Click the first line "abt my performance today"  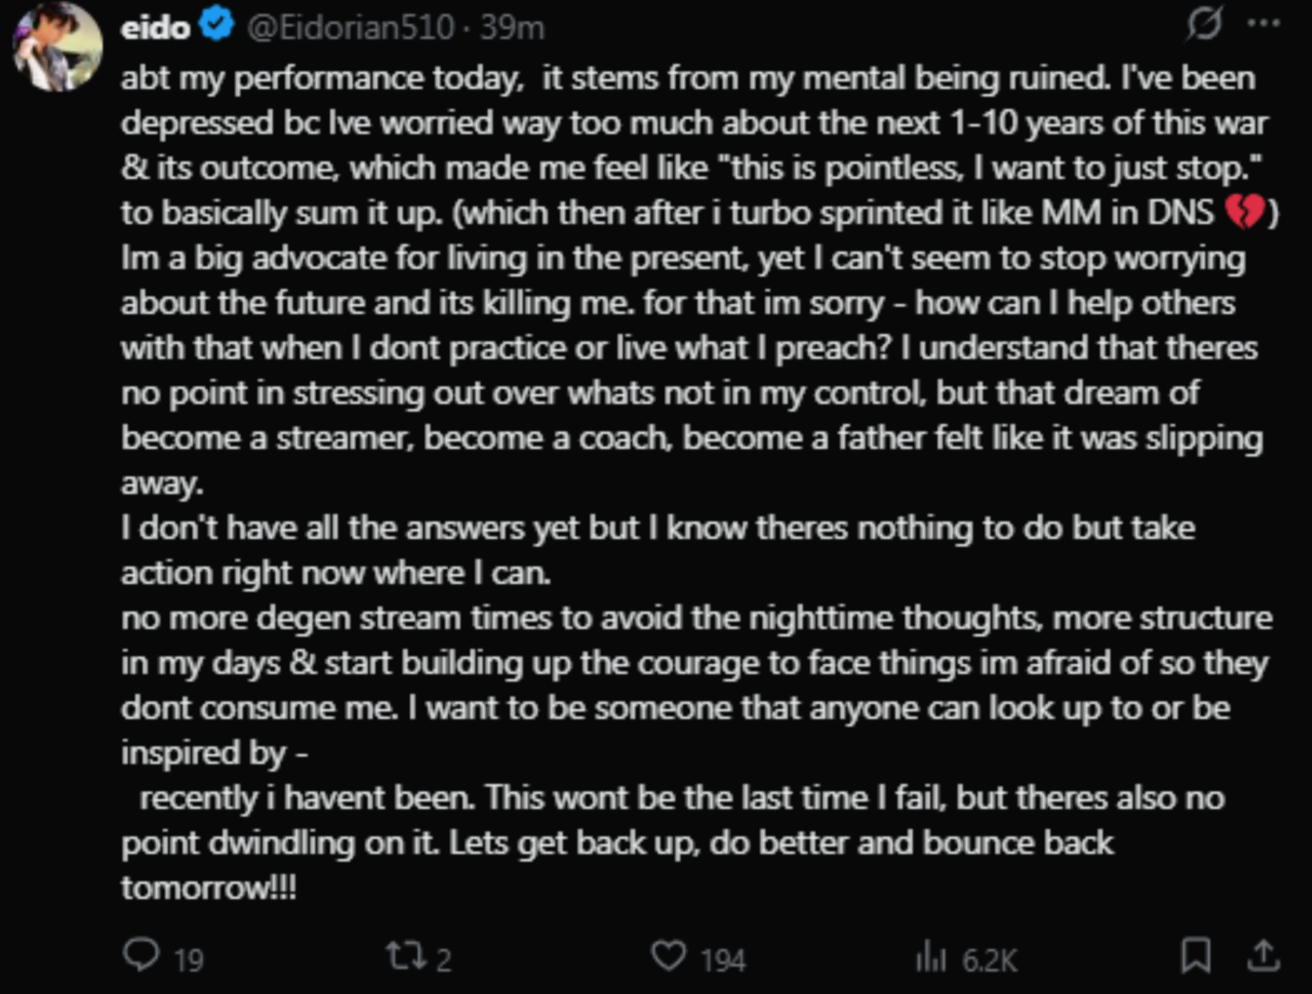[x=321, y=78]
